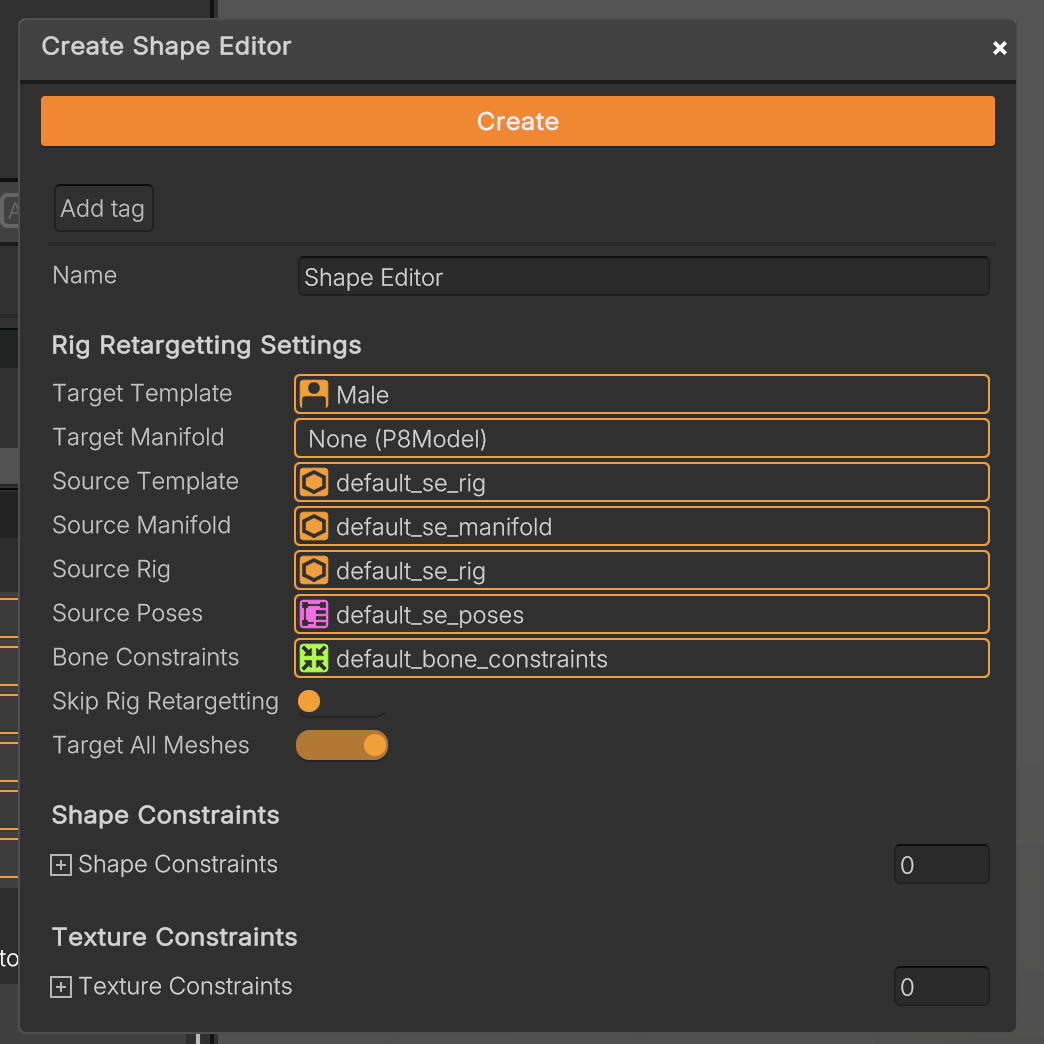Screen dimensions: 1044x1044
Task: Click the Source Manifold hexagon icon
Action: [x=314, y=527]
